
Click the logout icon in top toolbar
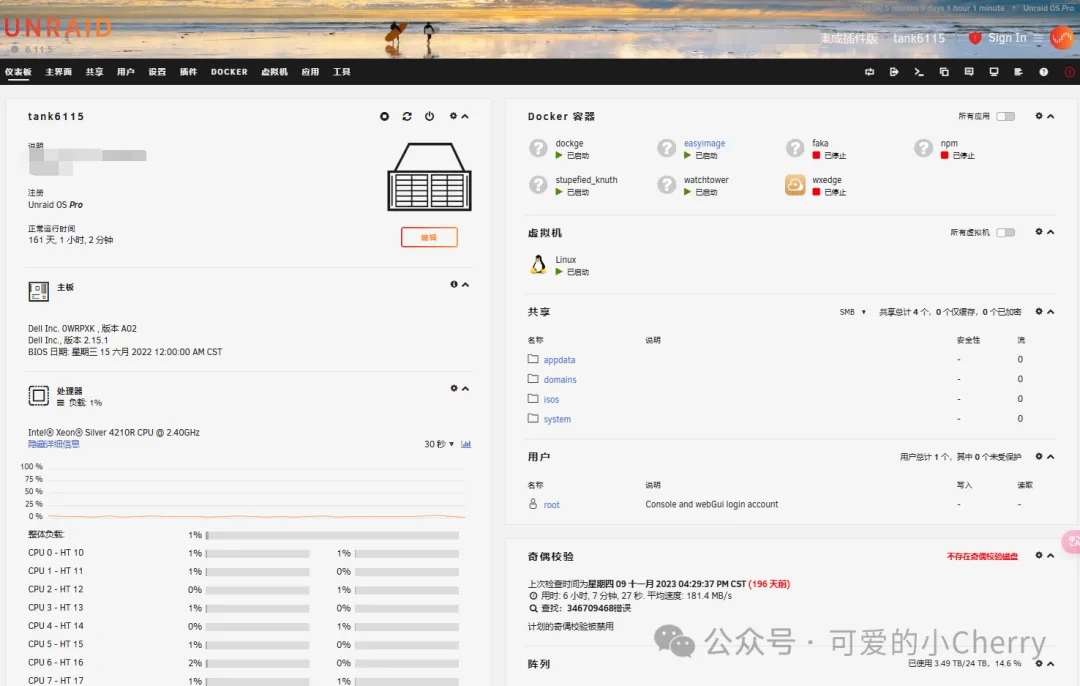pyautogui.click(x=894, y=72)
